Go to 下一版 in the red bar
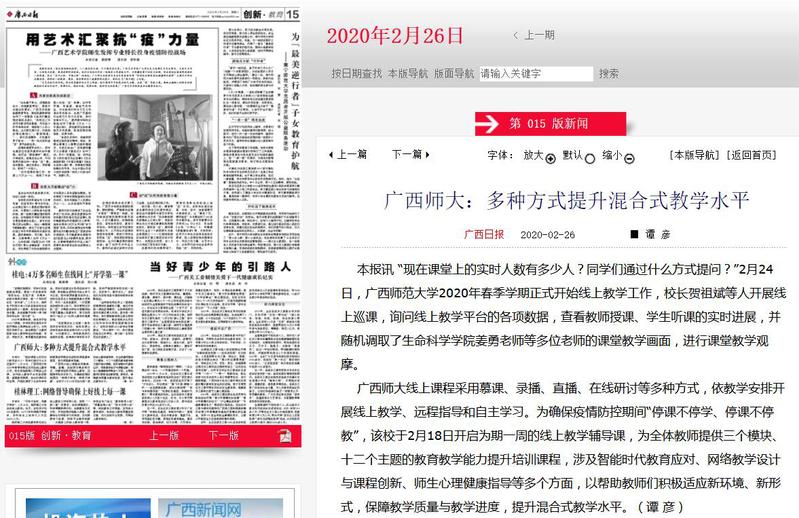799x518 pixels. click(x=223, y=436)
